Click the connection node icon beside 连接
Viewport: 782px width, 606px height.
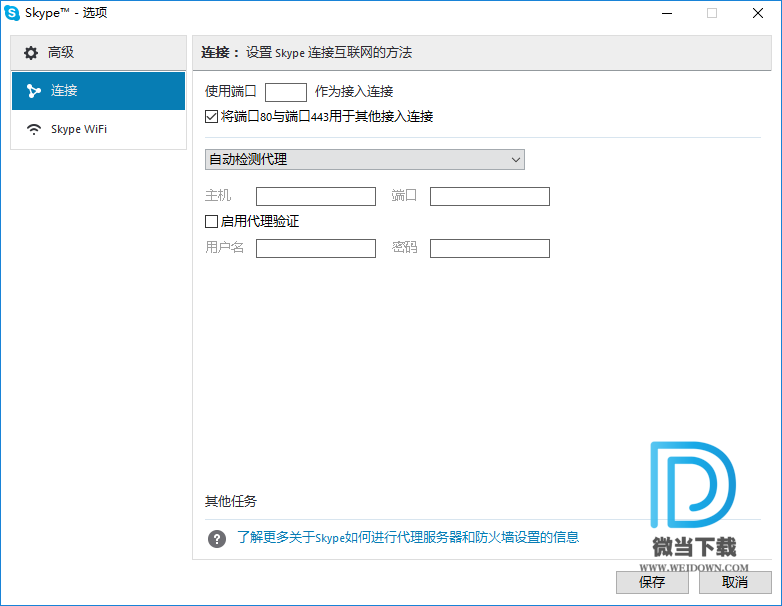(x=34, y=91)
